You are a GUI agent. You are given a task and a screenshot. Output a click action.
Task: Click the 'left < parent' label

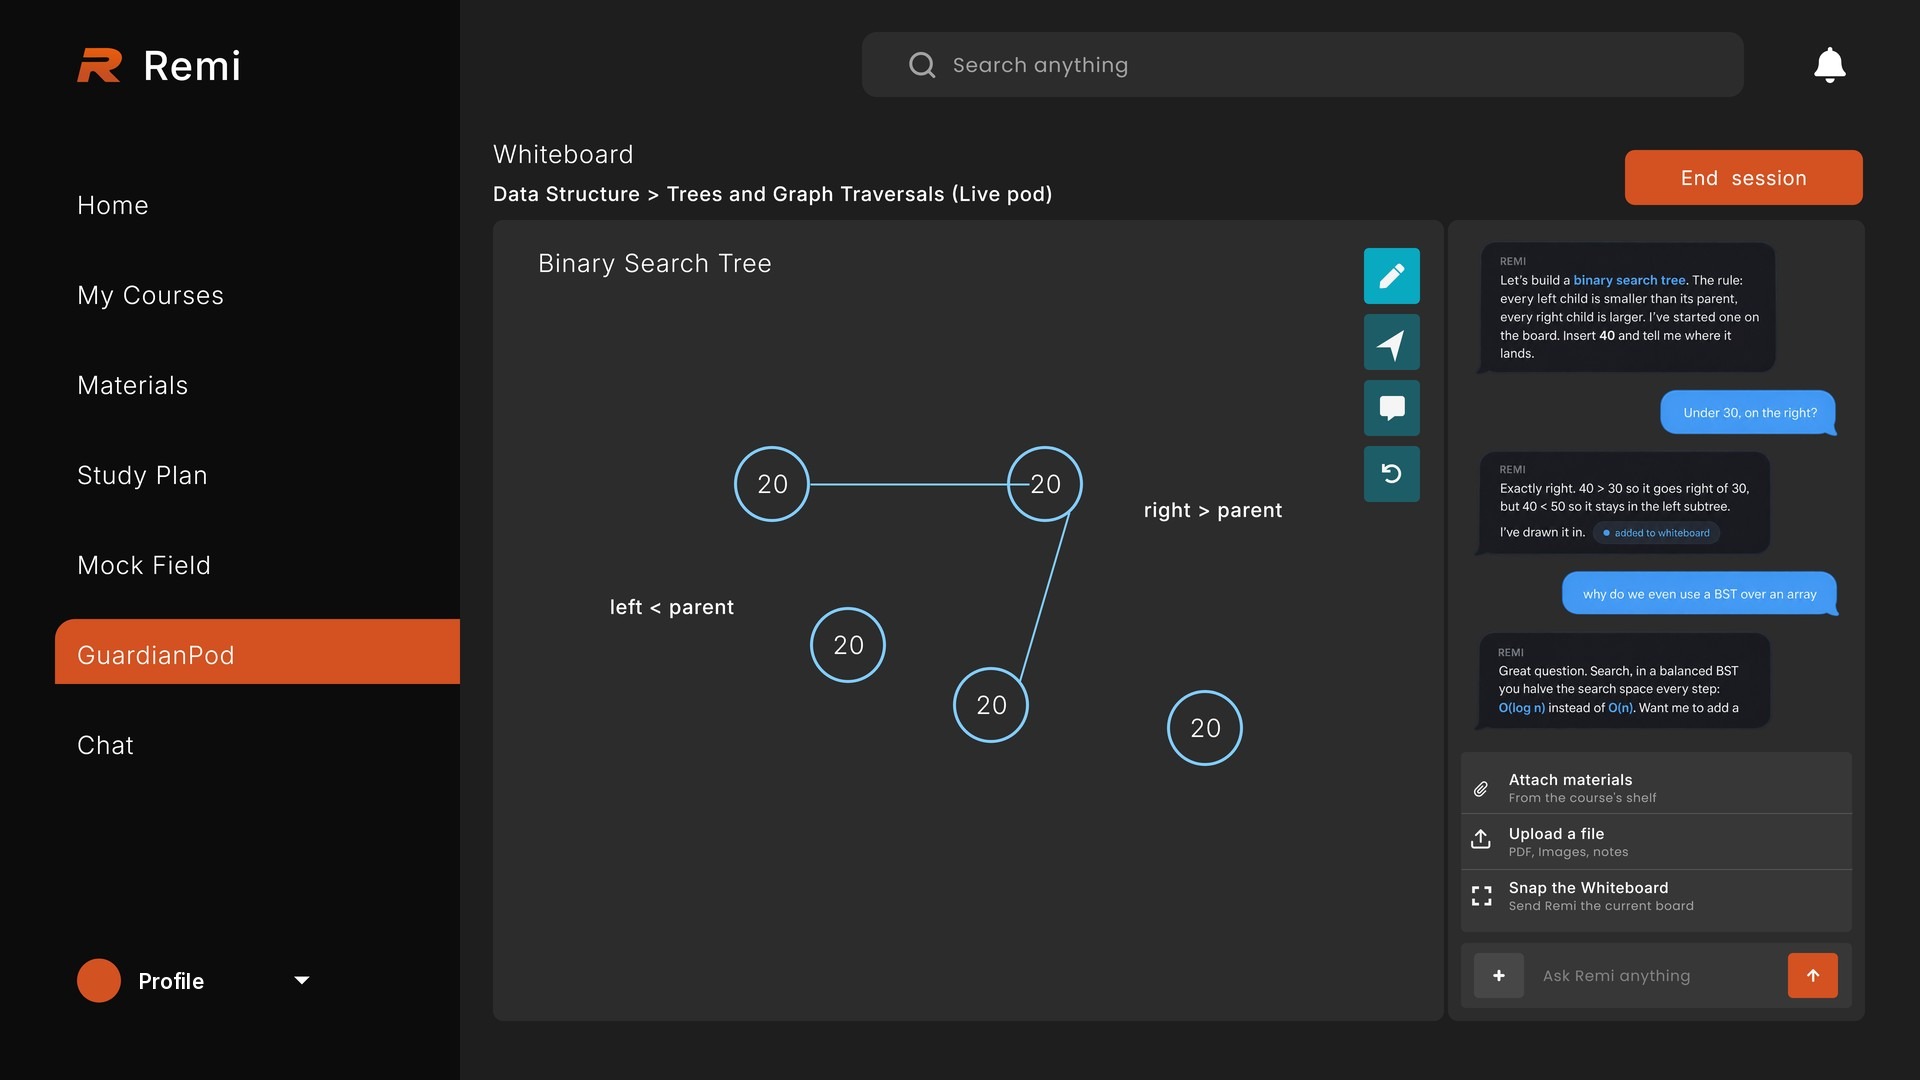[x=672, y=607]
